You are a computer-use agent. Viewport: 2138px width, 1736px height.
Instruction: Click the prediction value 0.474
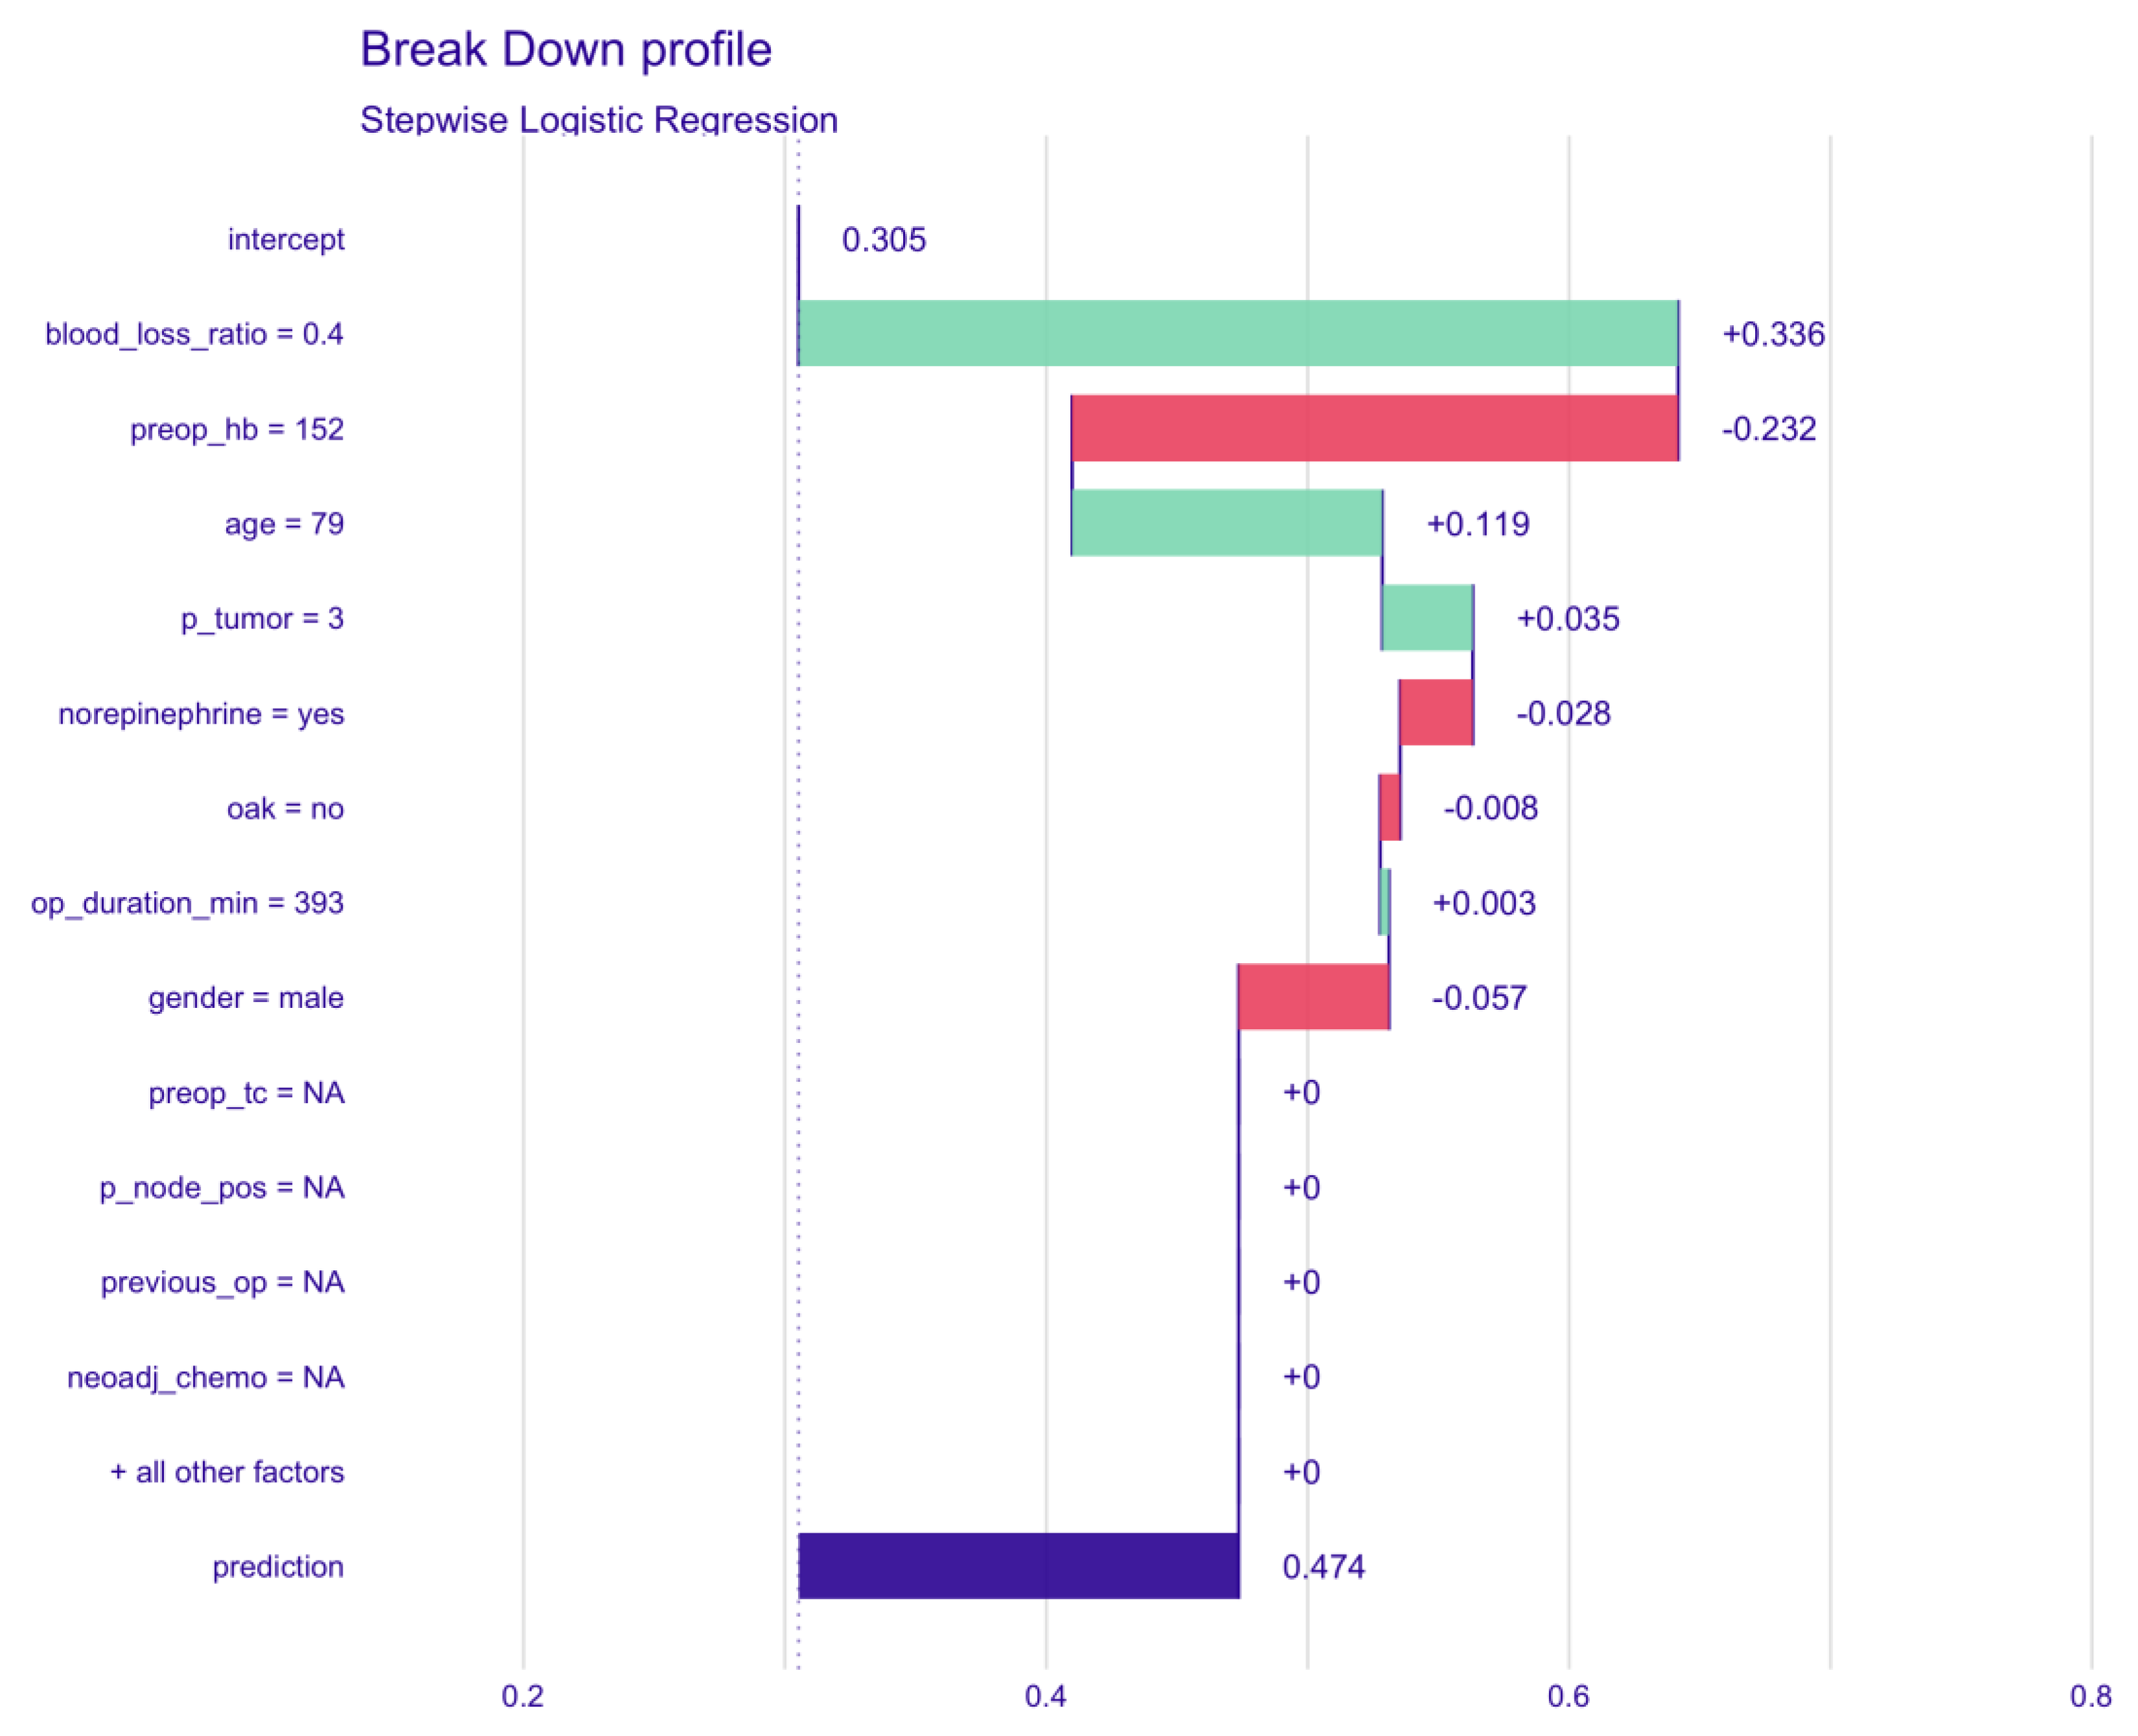click(1323, 1567)
